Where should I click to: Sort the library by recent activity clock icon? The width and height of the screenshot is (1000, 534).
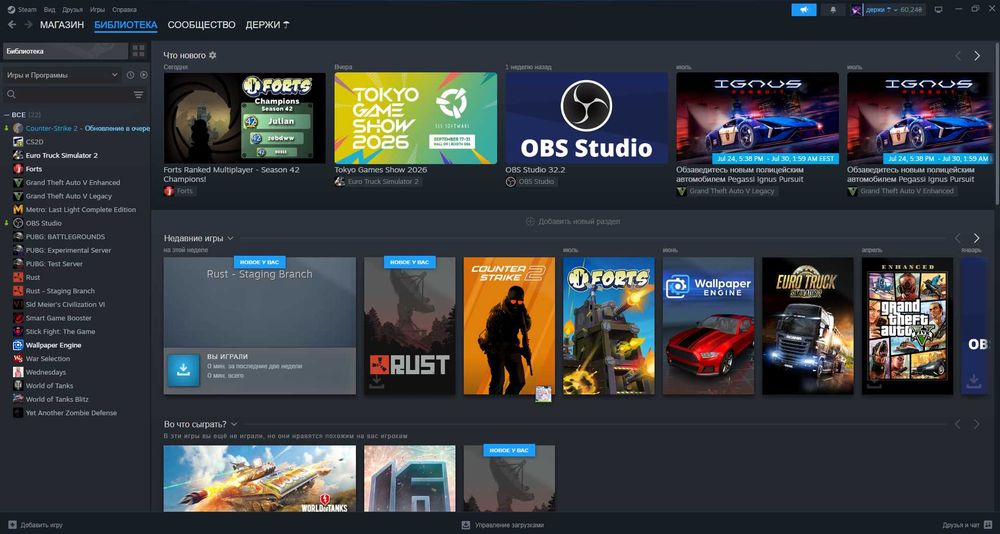pos(130,75)
